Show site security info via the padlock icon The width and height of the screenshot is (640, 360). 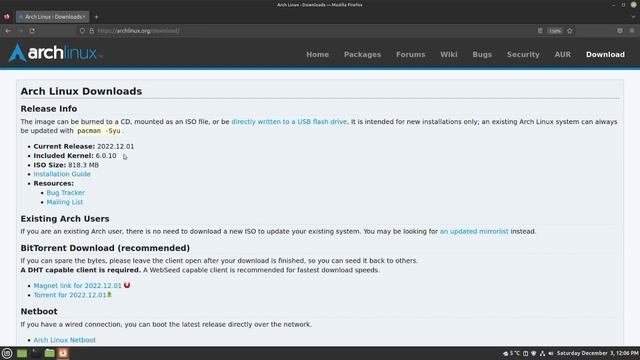click(x=91, y=31)
